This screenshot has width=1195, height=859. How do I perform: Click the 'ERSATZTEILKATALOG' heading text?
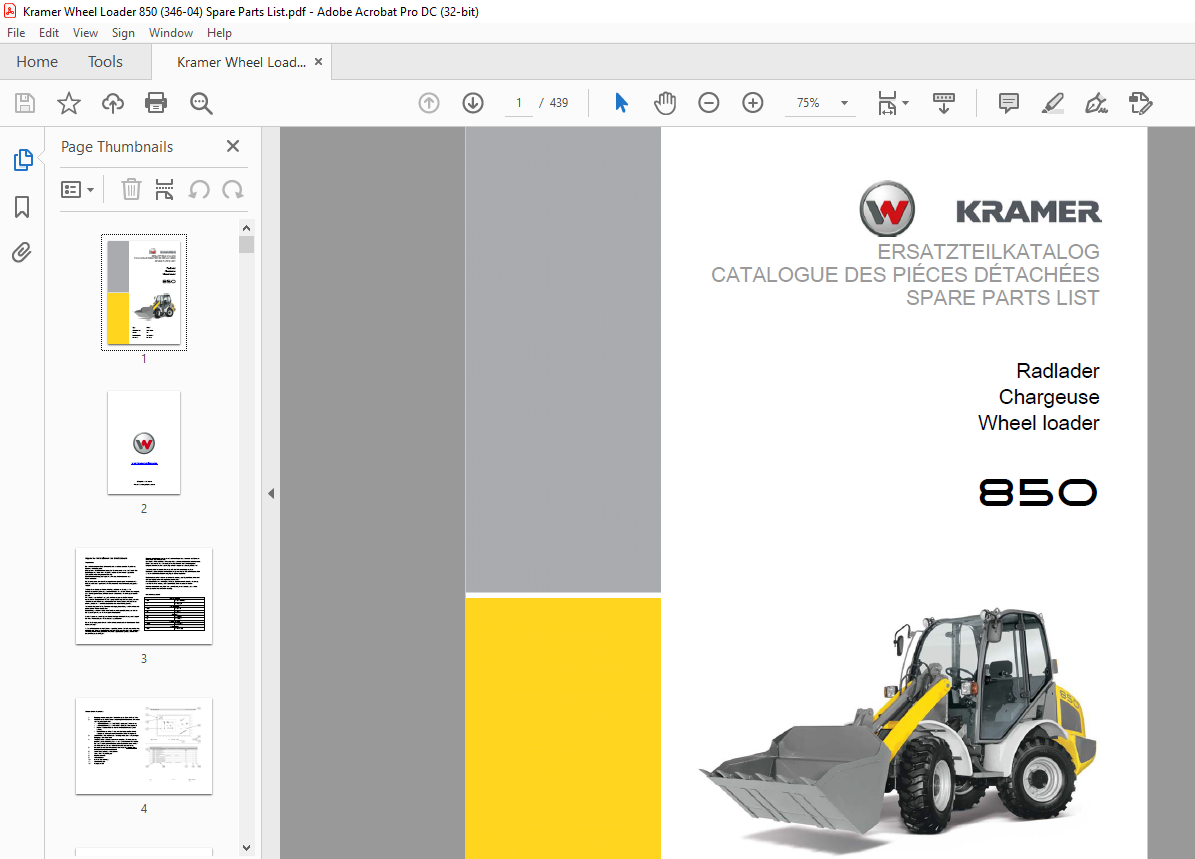(x=988, y=252)
